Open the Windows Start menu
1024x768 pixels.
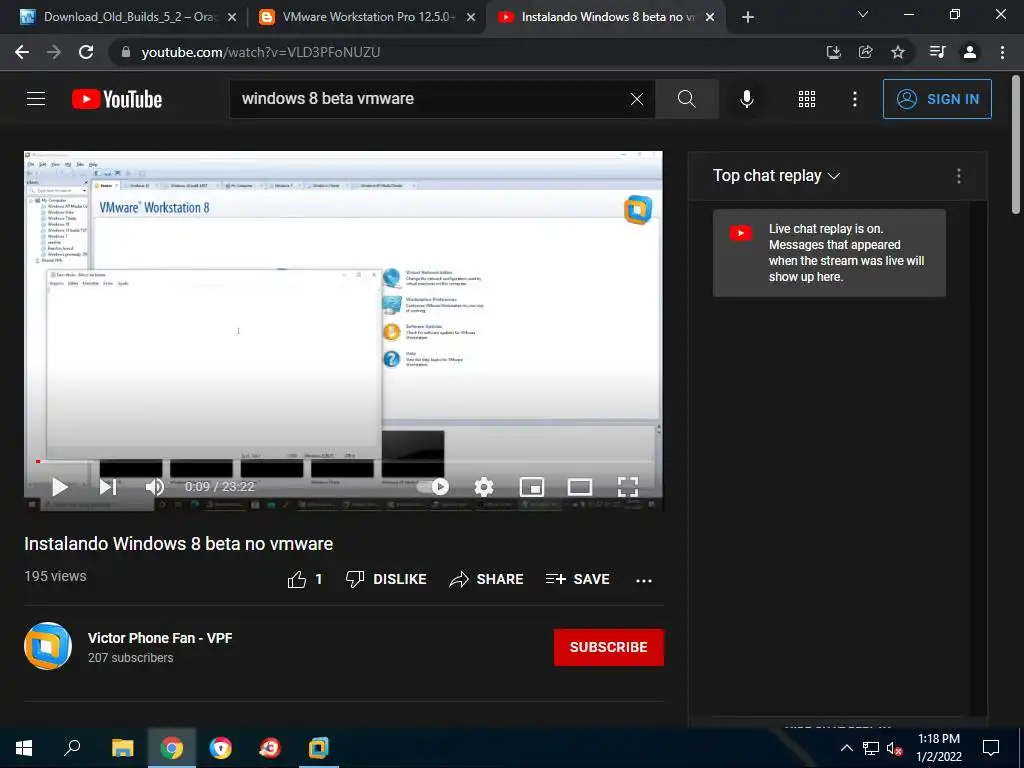click(24, 748)
